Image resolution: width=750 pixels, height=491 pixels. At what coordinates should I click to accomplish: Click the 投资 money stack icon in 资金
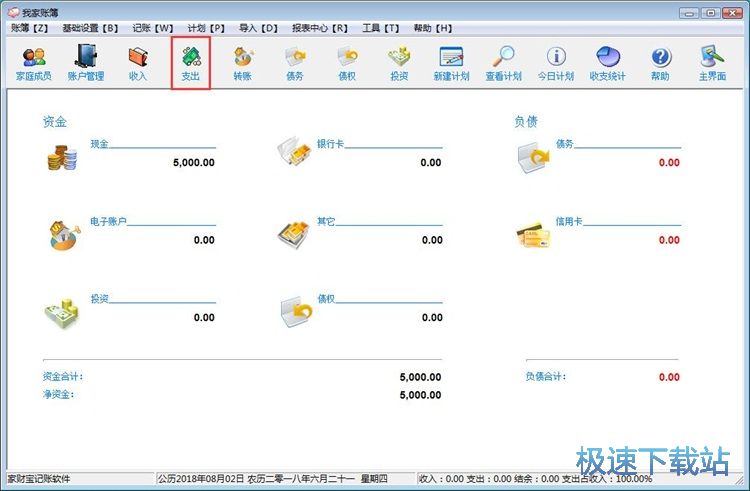click(62, 314)
